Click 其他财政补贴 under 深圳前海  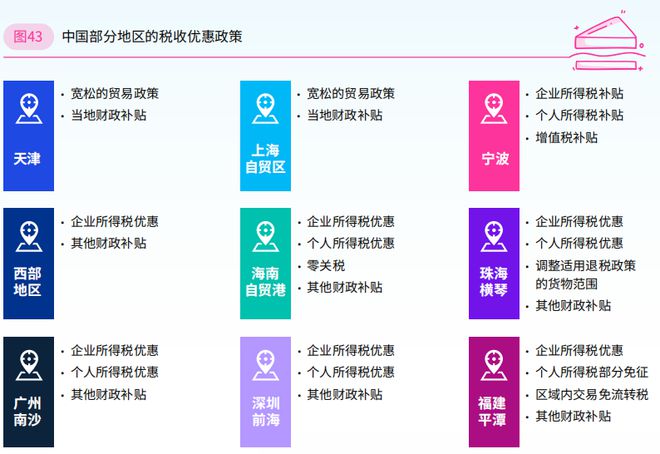coord(344,394)
